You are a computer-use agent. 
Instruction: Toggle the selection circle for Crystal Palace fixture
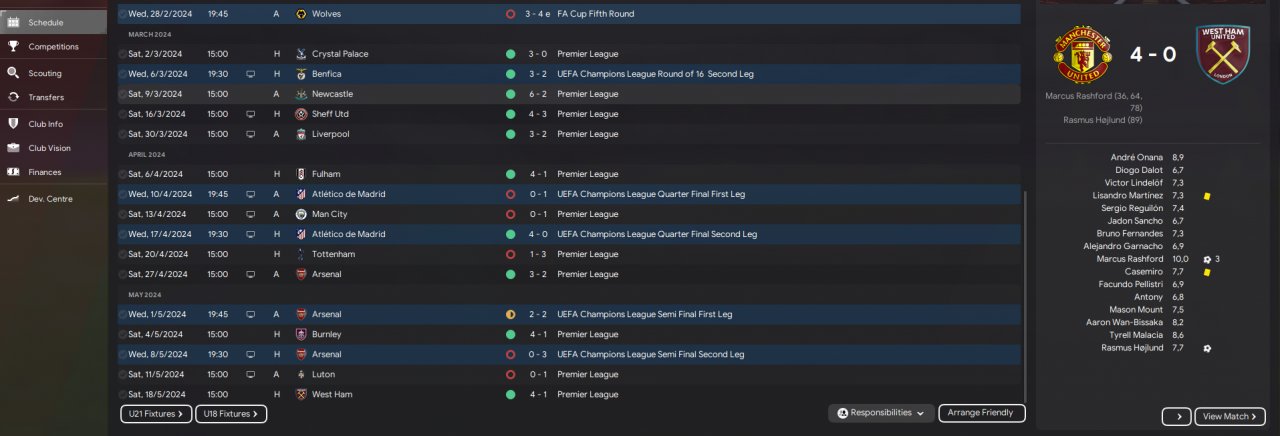pos(123,54)
